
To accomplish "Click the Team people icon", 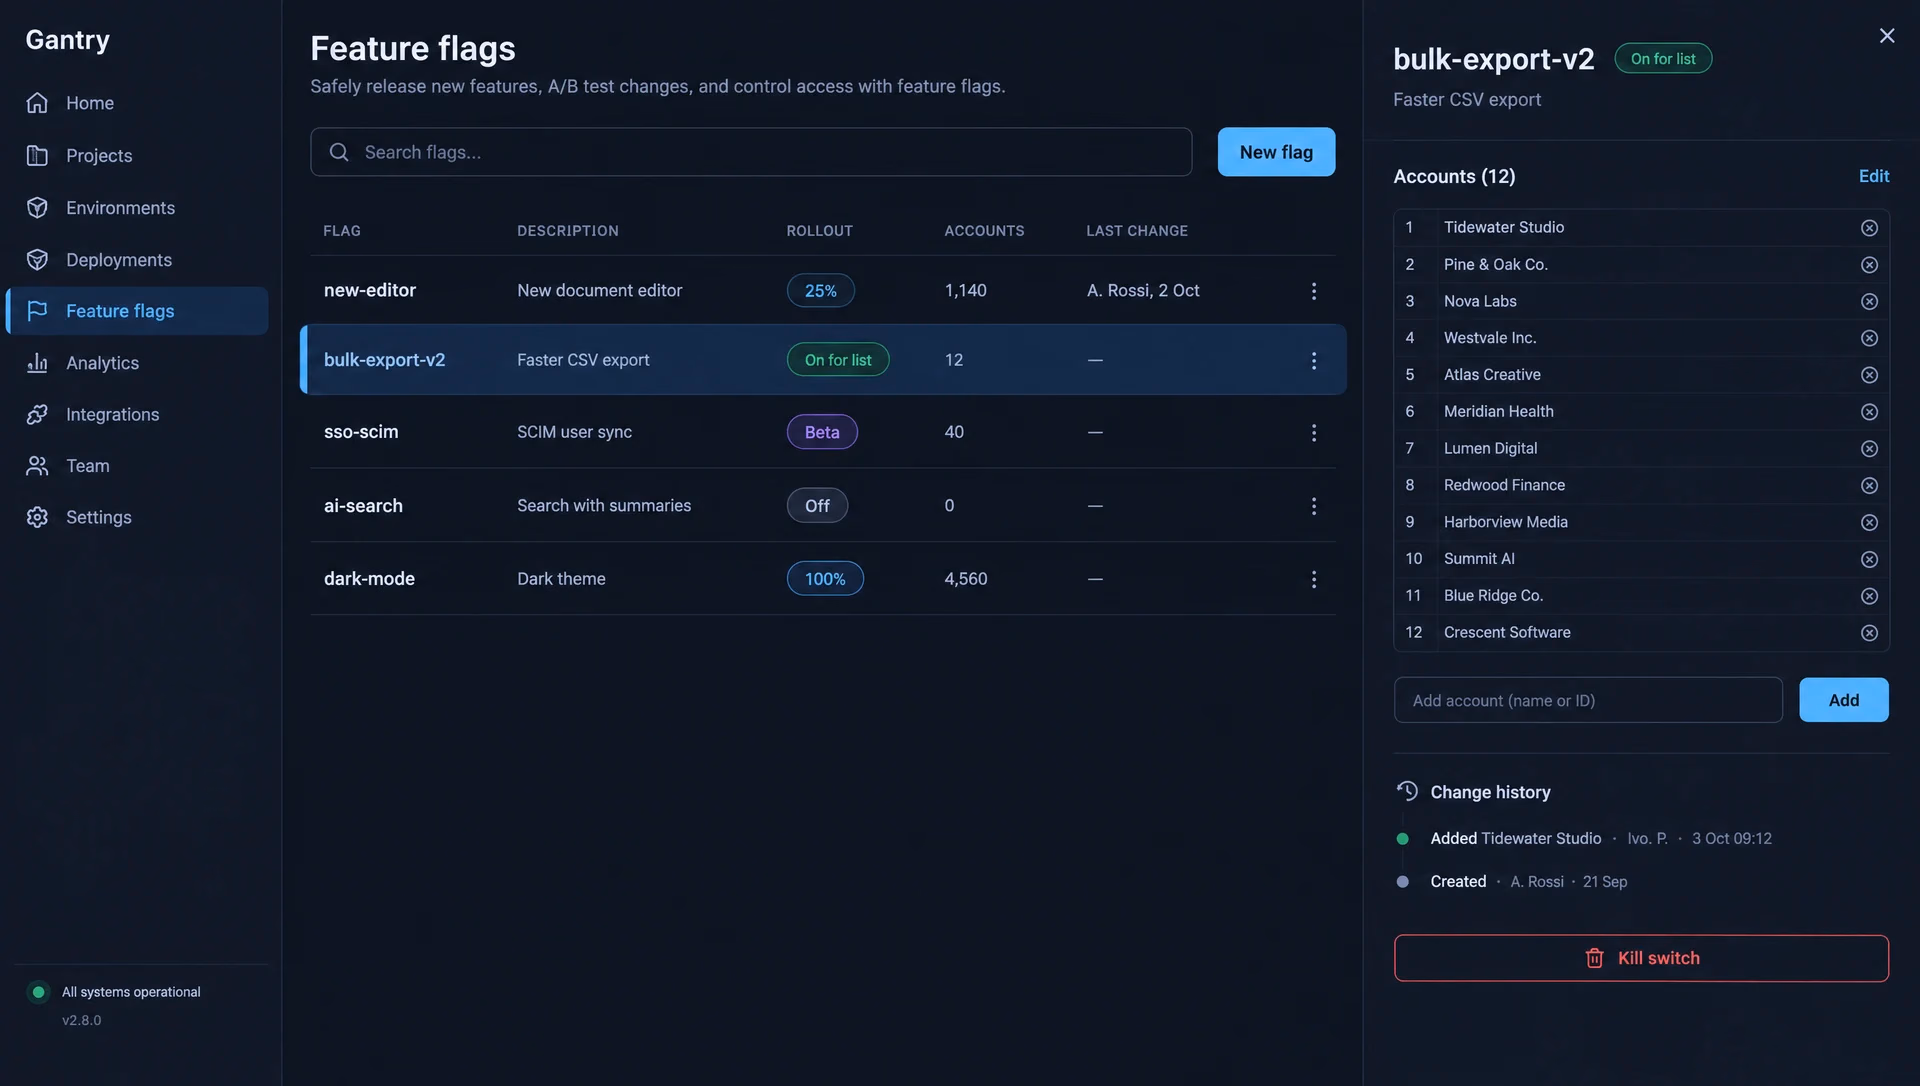I will (x=37, y=466).
